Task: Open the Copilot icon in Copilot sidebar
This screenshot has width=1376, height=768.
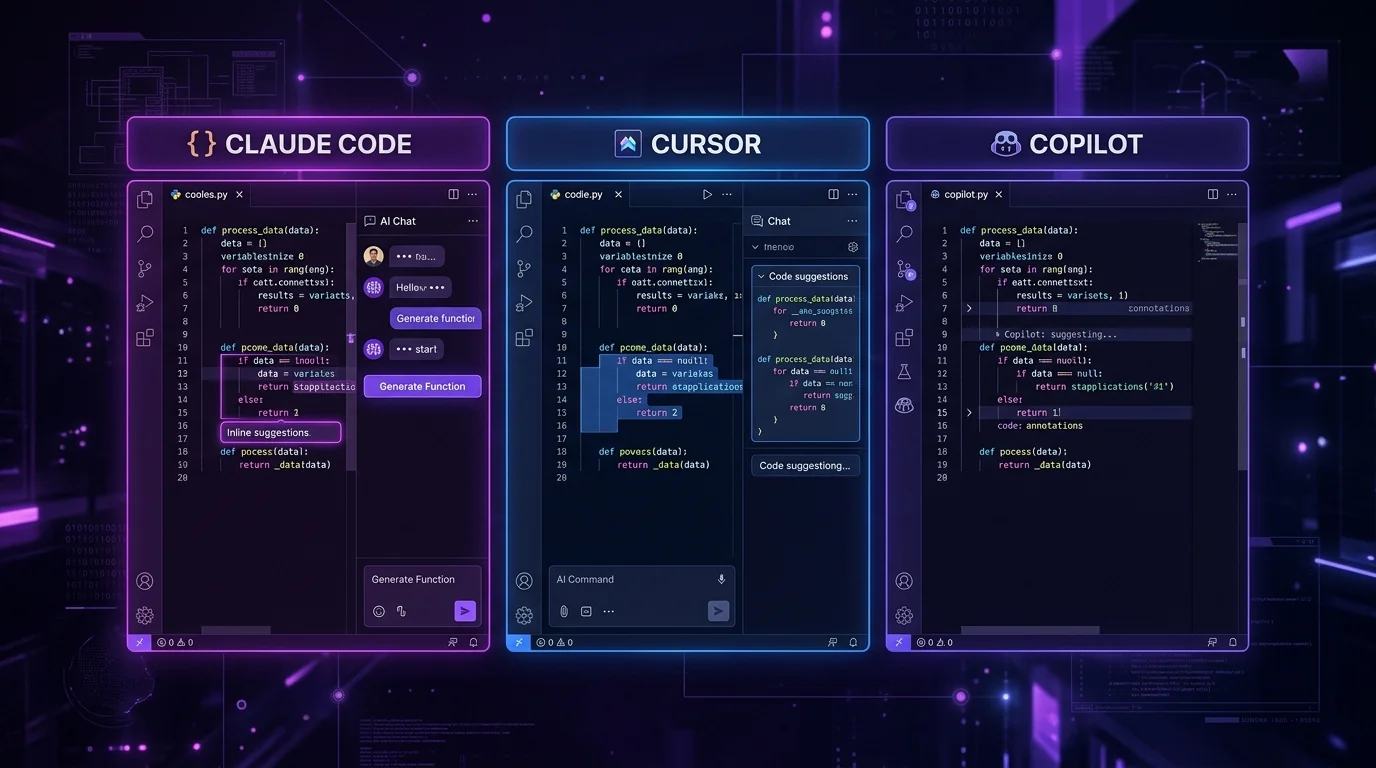Action: [904, 405]
